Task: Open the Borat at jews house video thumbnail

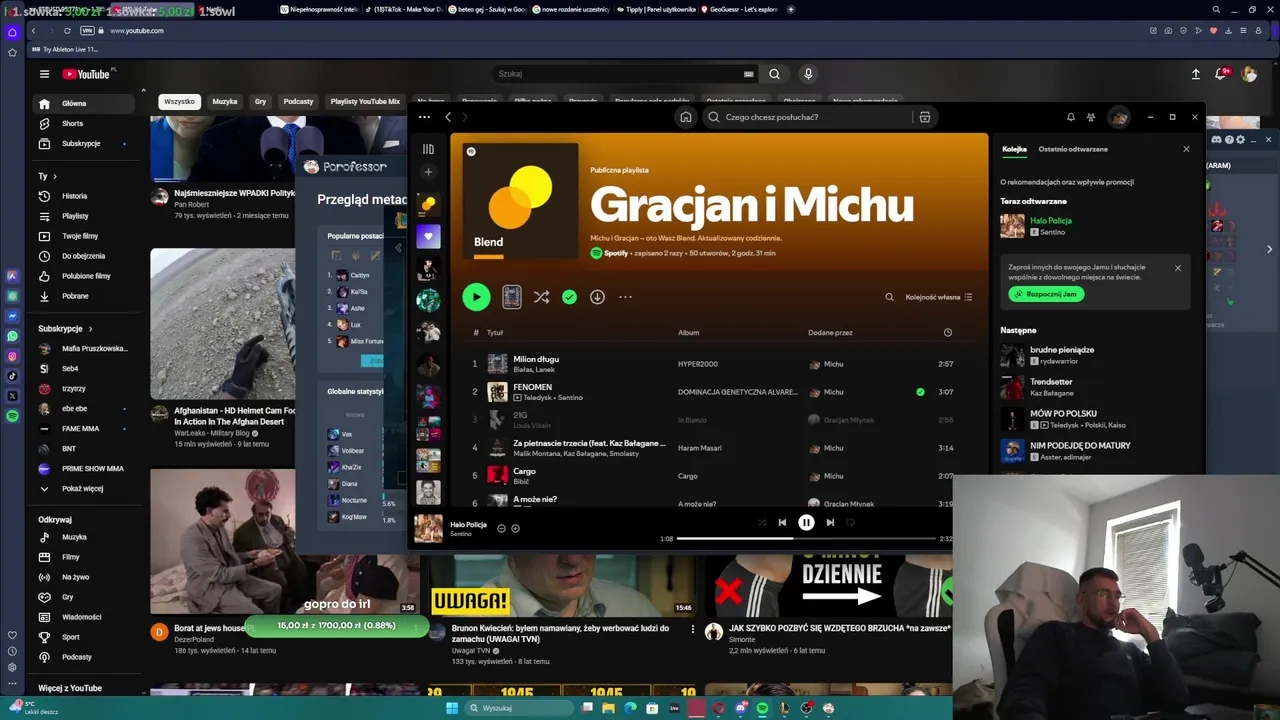Action: pyautogui.click(x=285, y=541)
